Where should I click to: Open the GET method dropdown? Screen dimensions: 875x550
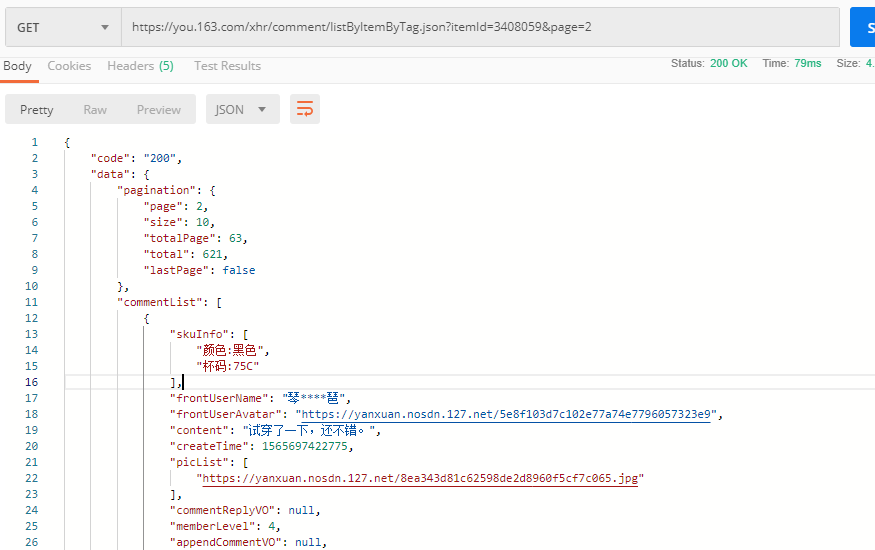[63, 27]
